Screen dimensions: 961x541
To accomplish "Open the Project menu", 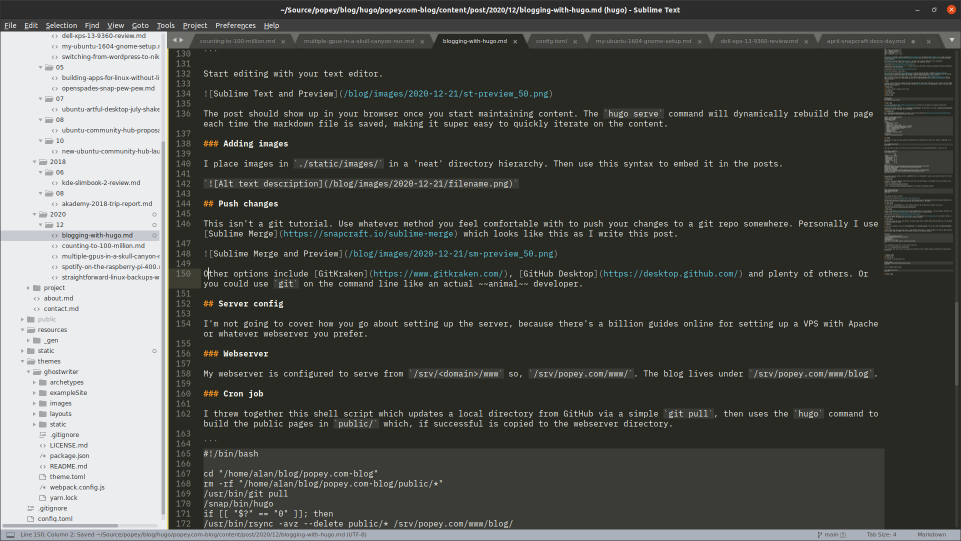I will click(x=195, y=25).
